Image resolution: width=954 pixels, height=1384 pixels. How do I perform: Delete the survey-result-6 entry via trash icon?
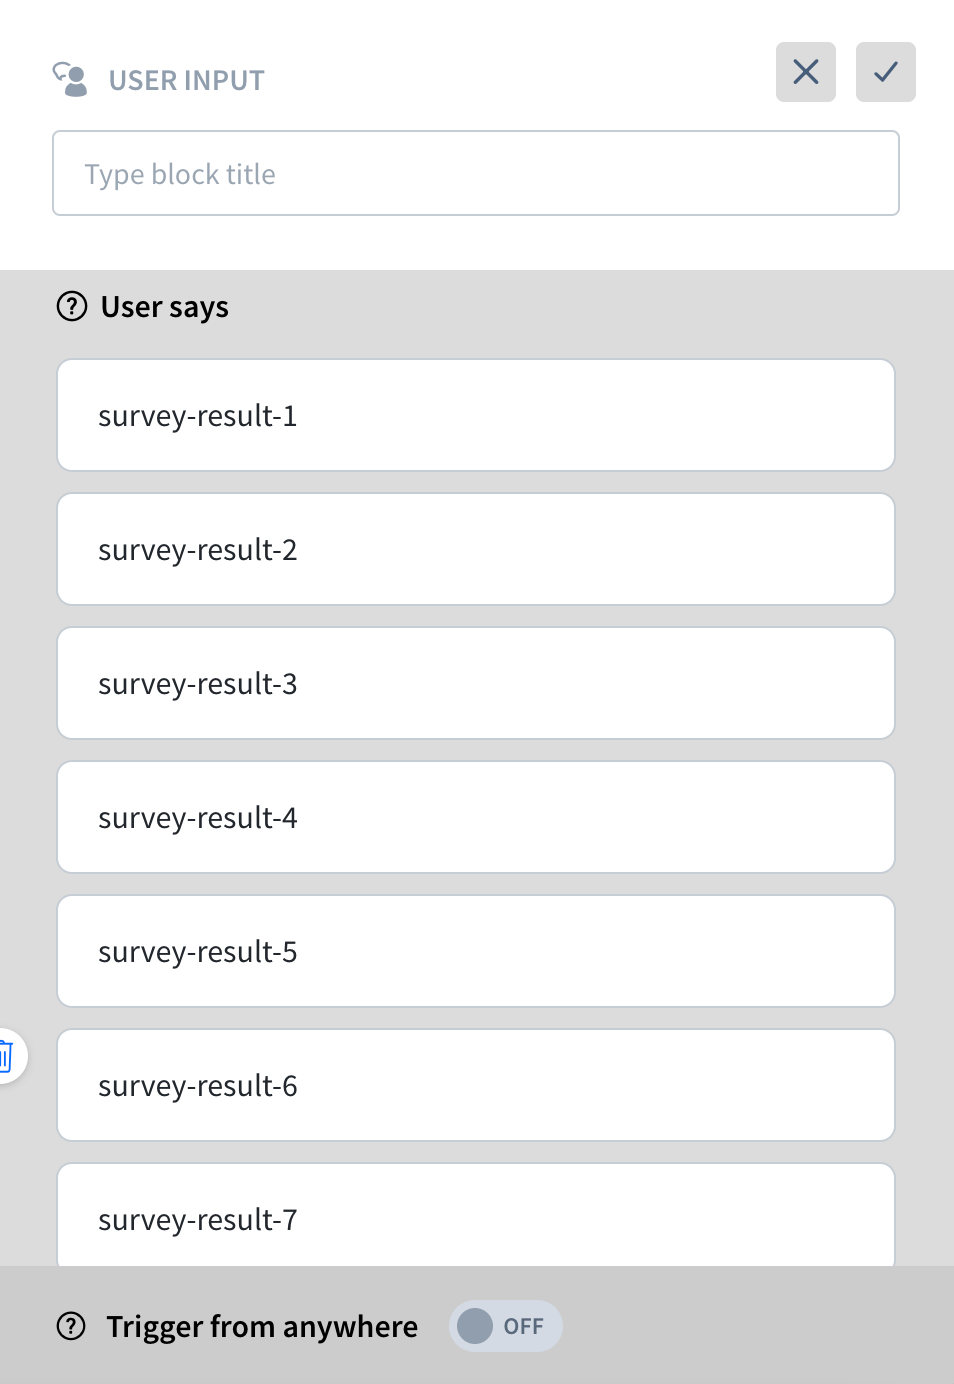8,1056
